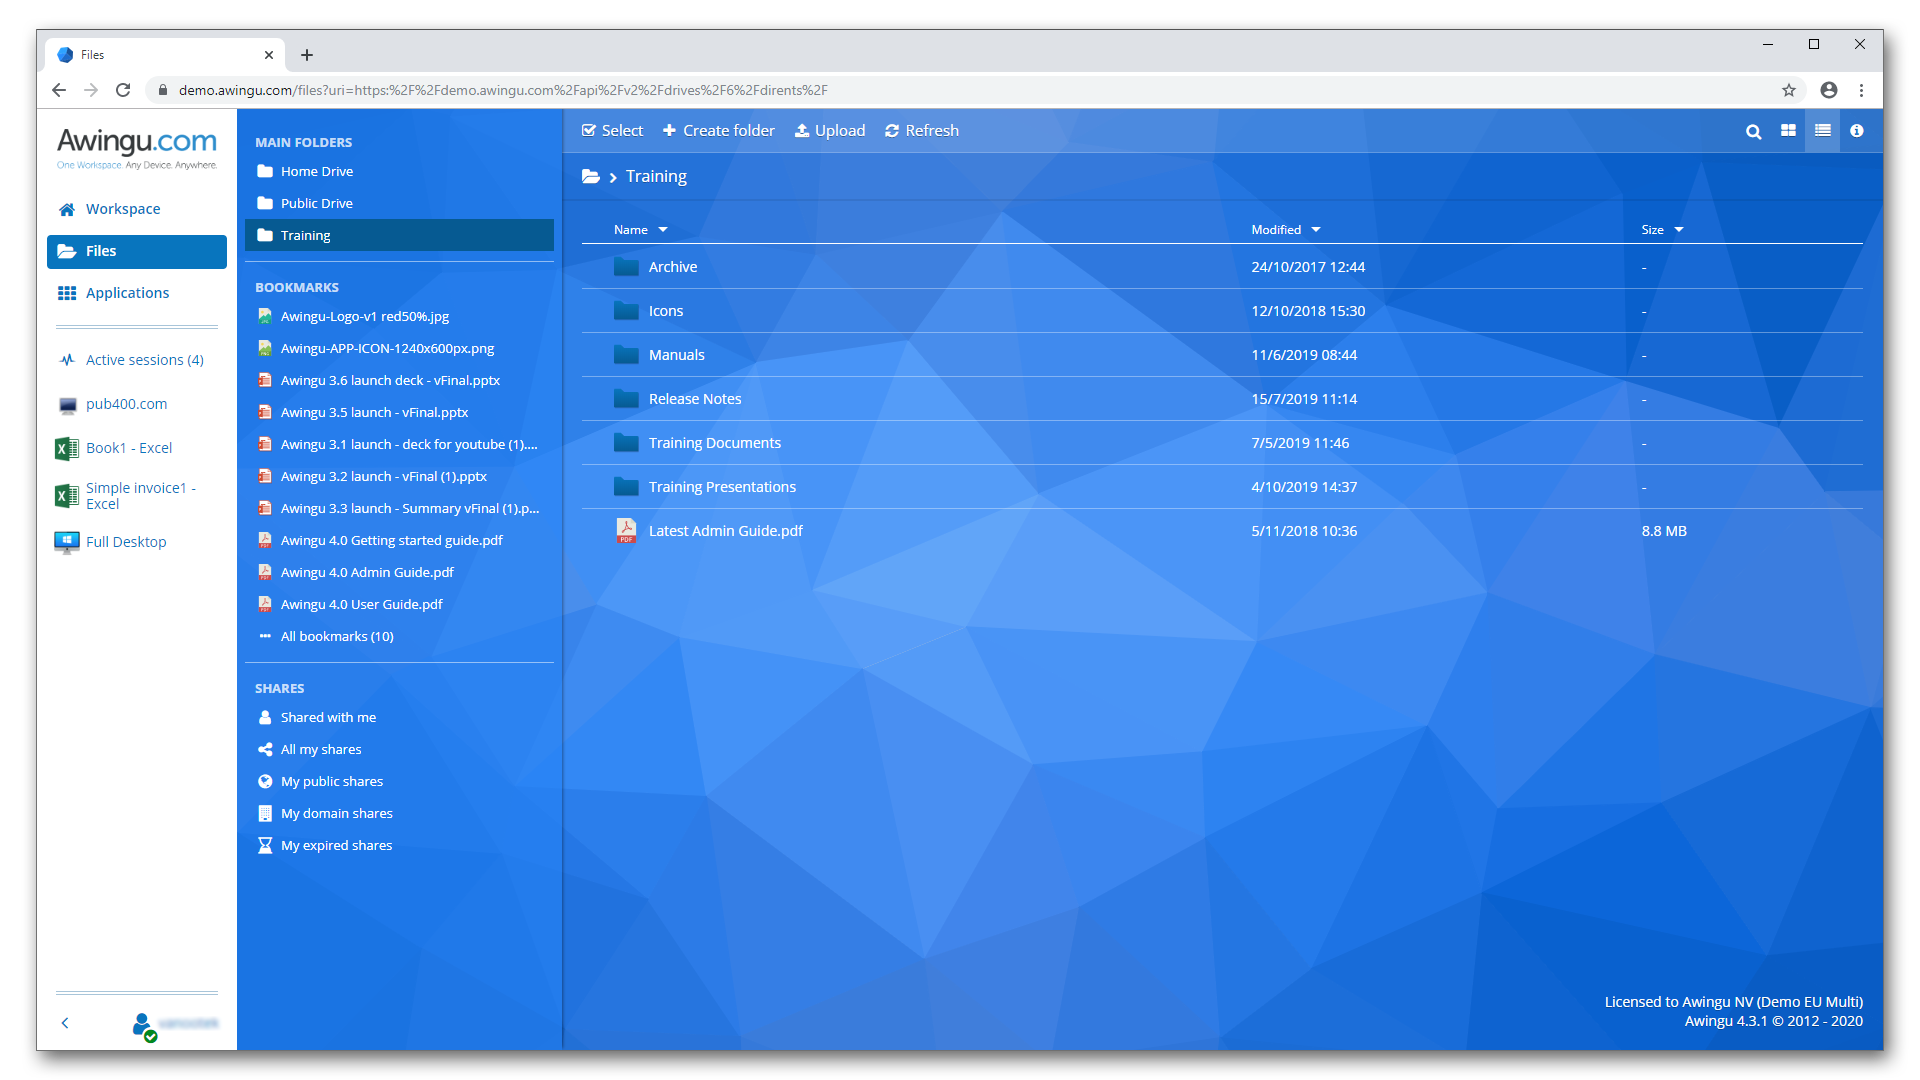
Task: Open the Full Desktop session
Action: [x=125, y=541]
